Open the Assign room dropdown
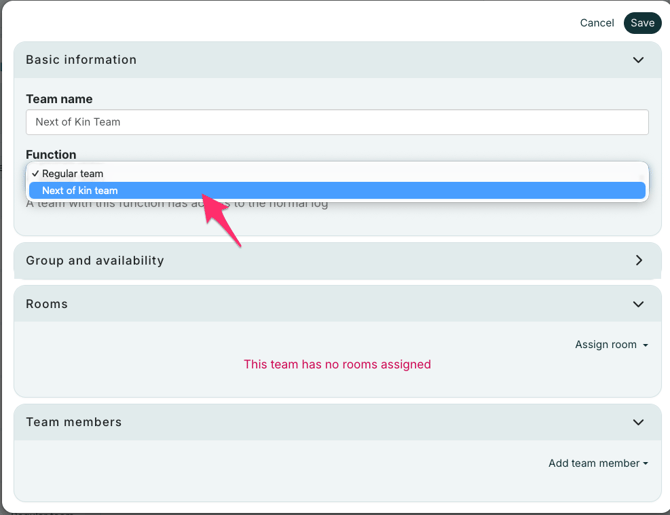670x515 pixels. pos(606,345)
